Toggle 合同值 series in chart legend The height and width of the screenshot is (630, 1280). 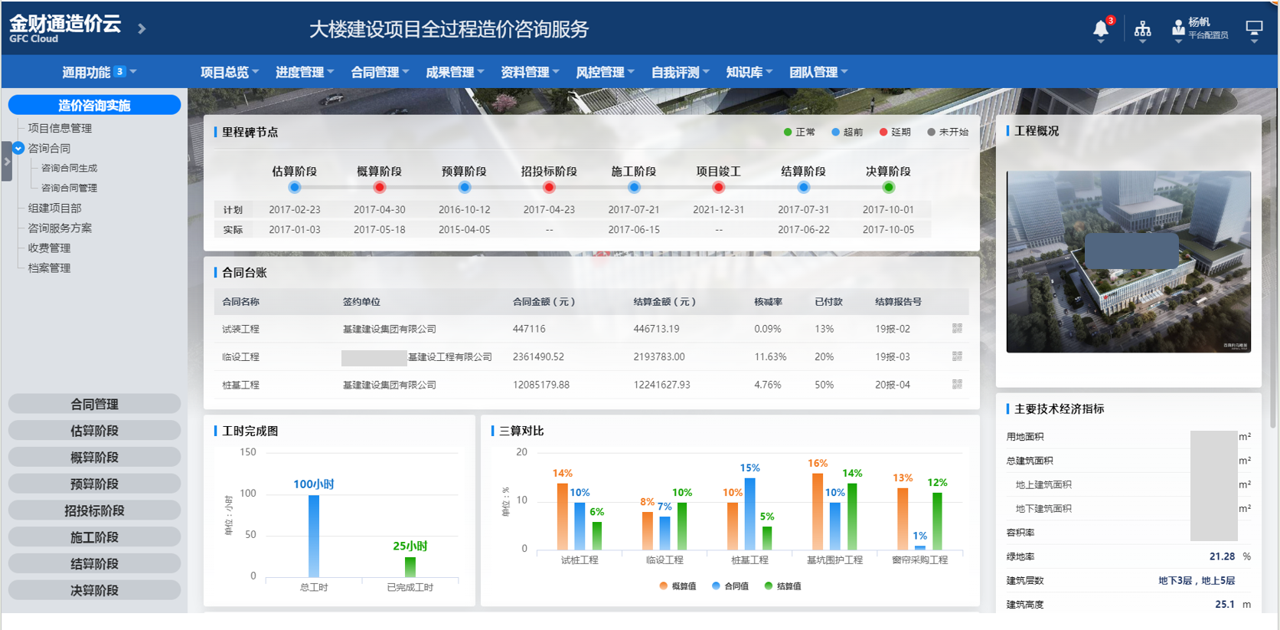730,586
